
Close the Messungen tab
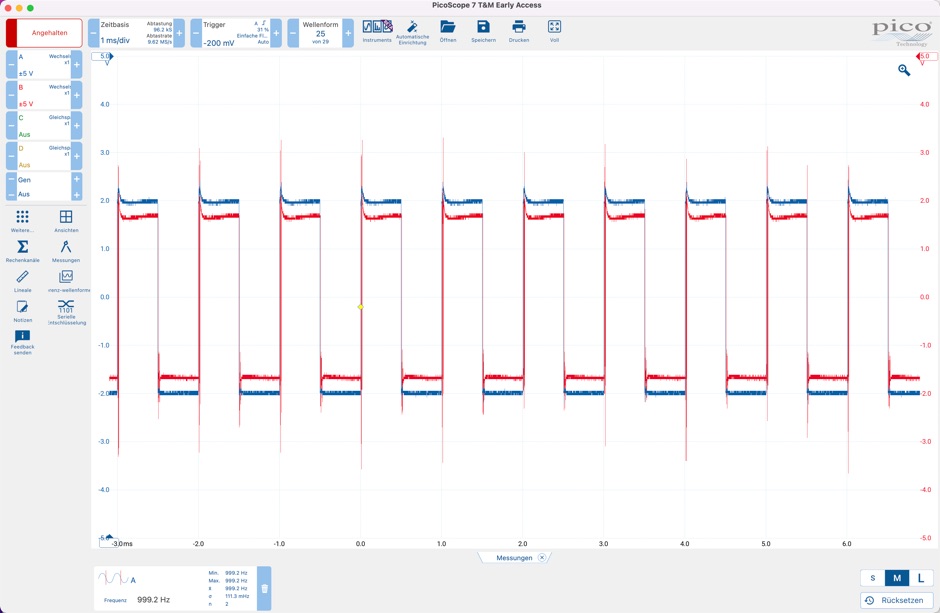[542, 558]
